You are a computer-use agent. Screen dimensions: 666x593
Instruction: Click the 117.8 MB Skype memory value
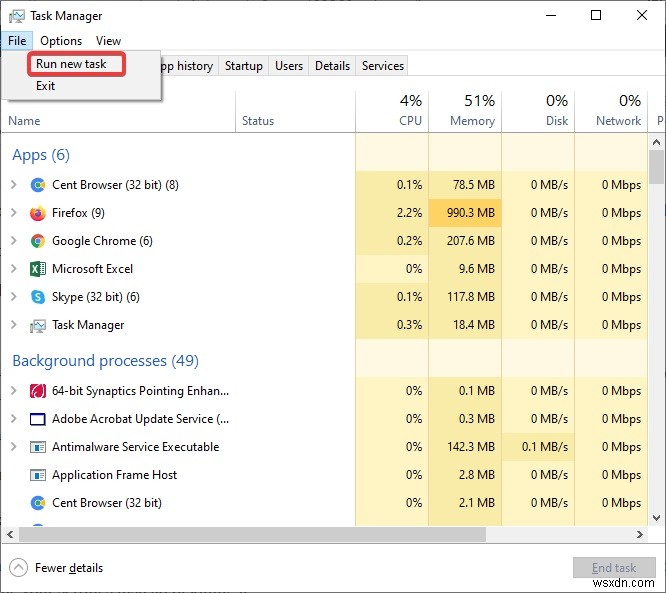[471, 297]
